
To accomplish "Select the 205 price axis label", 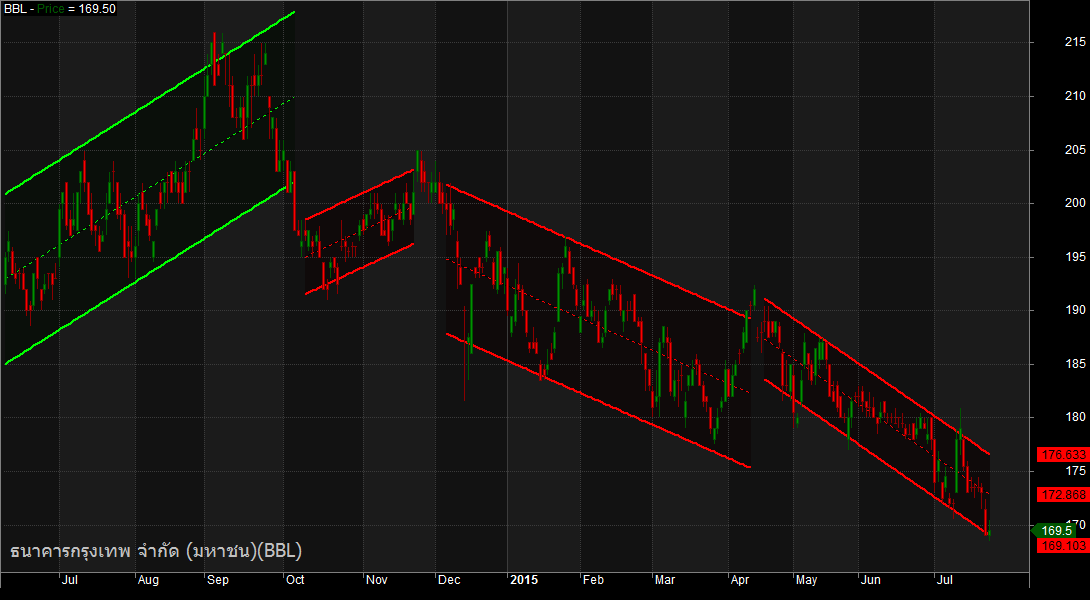I will [1077, 149].
